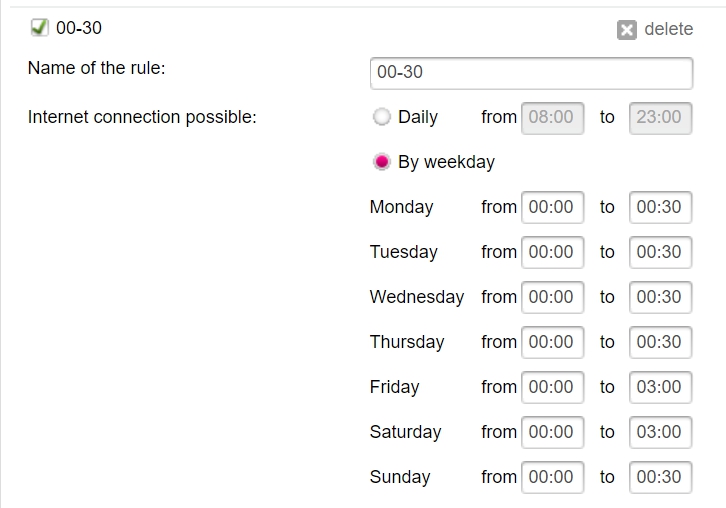Image resolution: width=726 pixels, height=508 pixels.
Task: Select the By weekday radio button
Action: click(382, 162)
